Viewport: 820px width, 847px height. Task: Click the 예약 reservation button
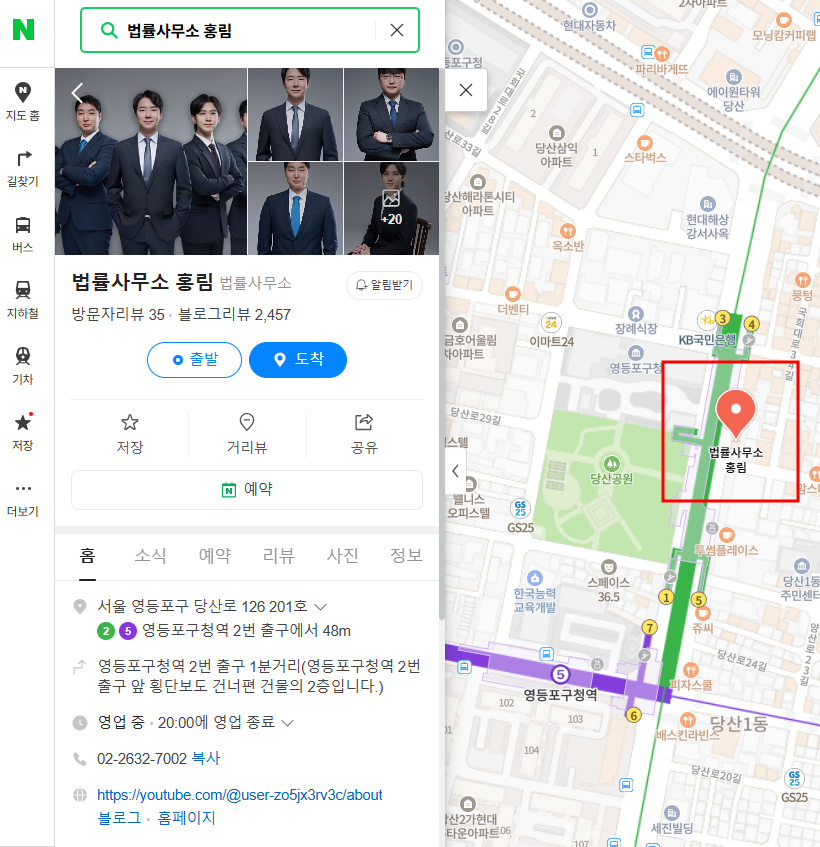[x=247, y=490]
